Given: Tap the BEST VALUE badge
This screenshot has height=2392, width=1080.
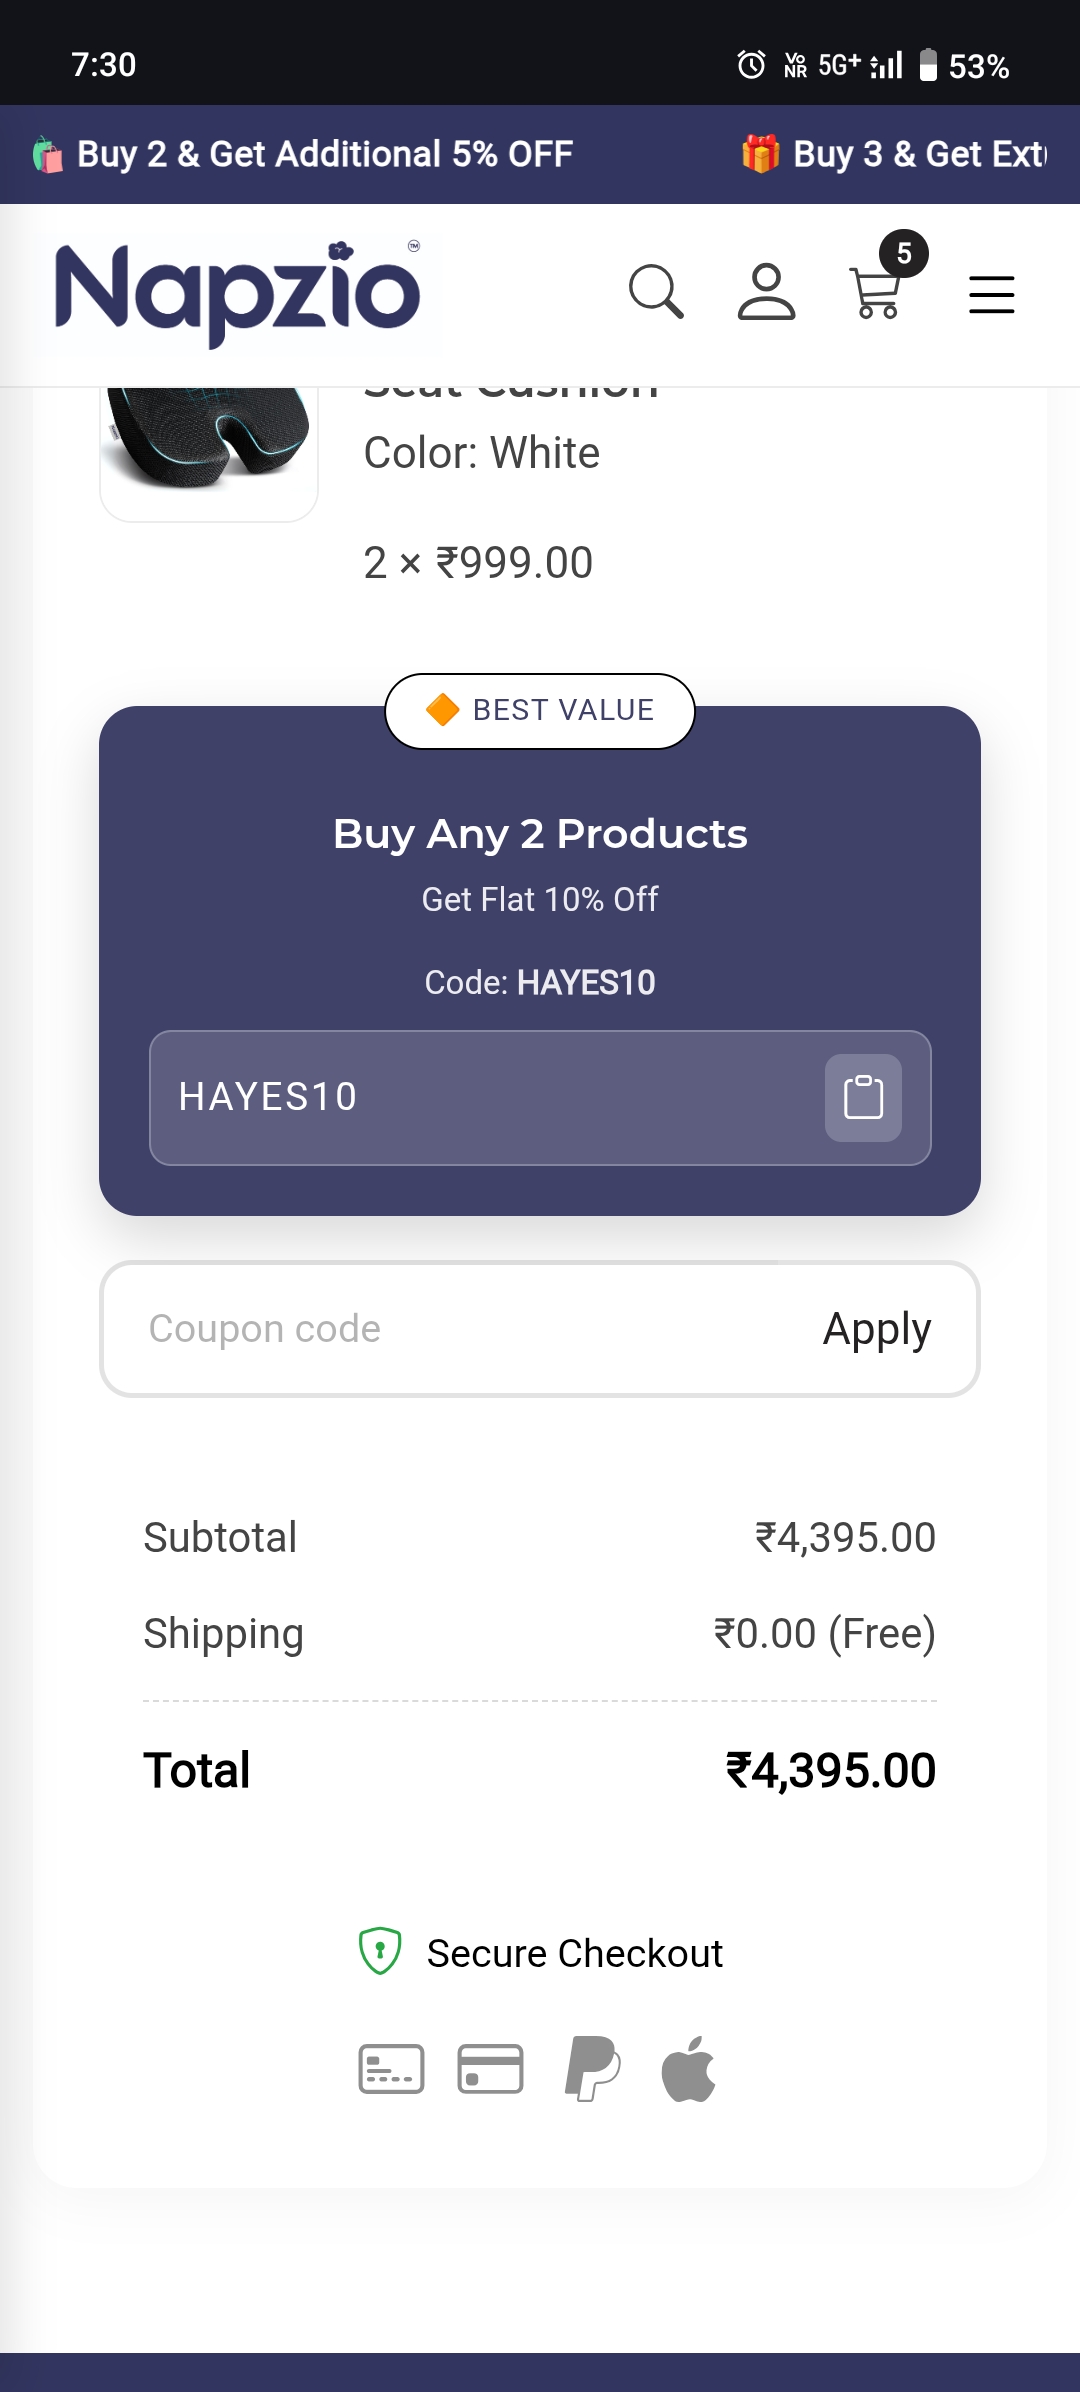Looking at the screenshot, I should 540,710.
